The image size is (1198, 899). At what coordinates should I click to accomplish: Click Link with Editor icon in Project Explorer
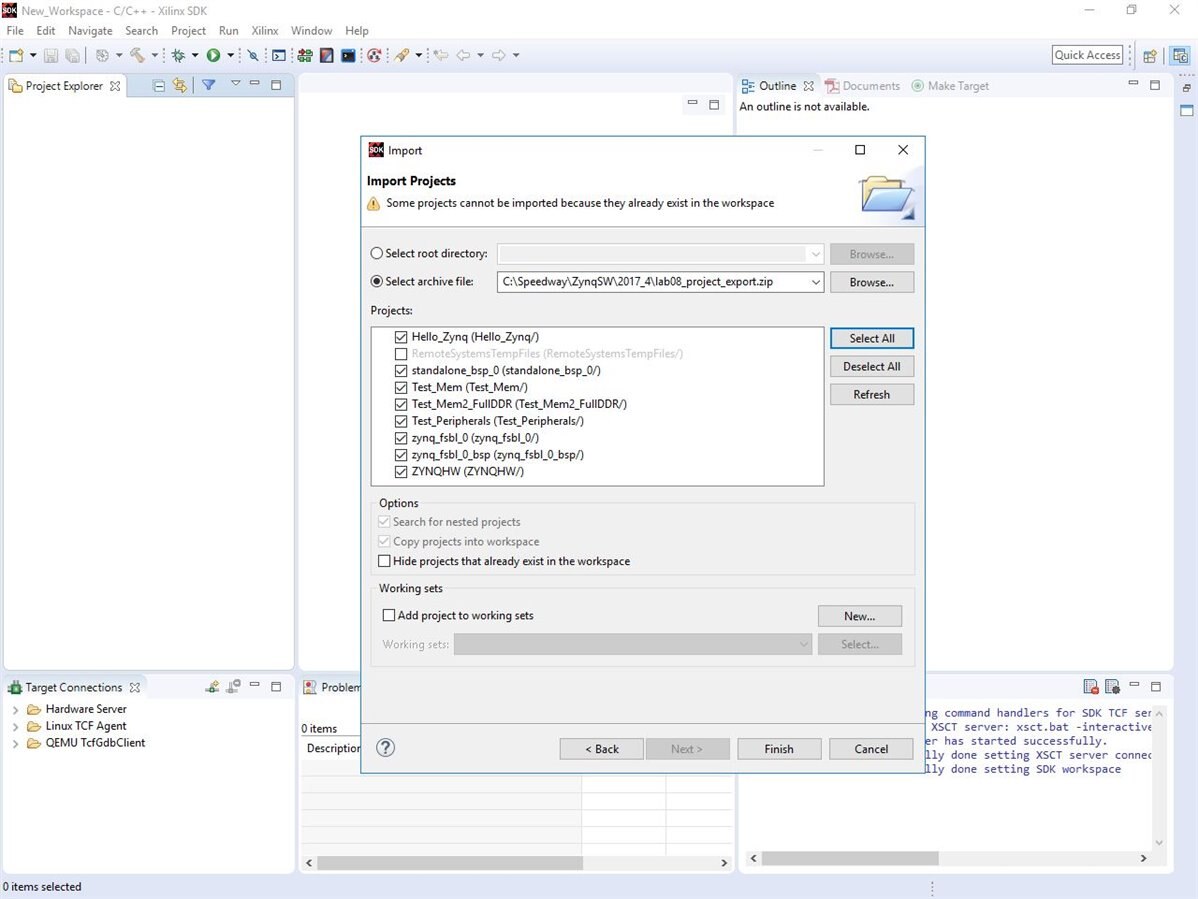pyautogui.click(x=180, y=86)
